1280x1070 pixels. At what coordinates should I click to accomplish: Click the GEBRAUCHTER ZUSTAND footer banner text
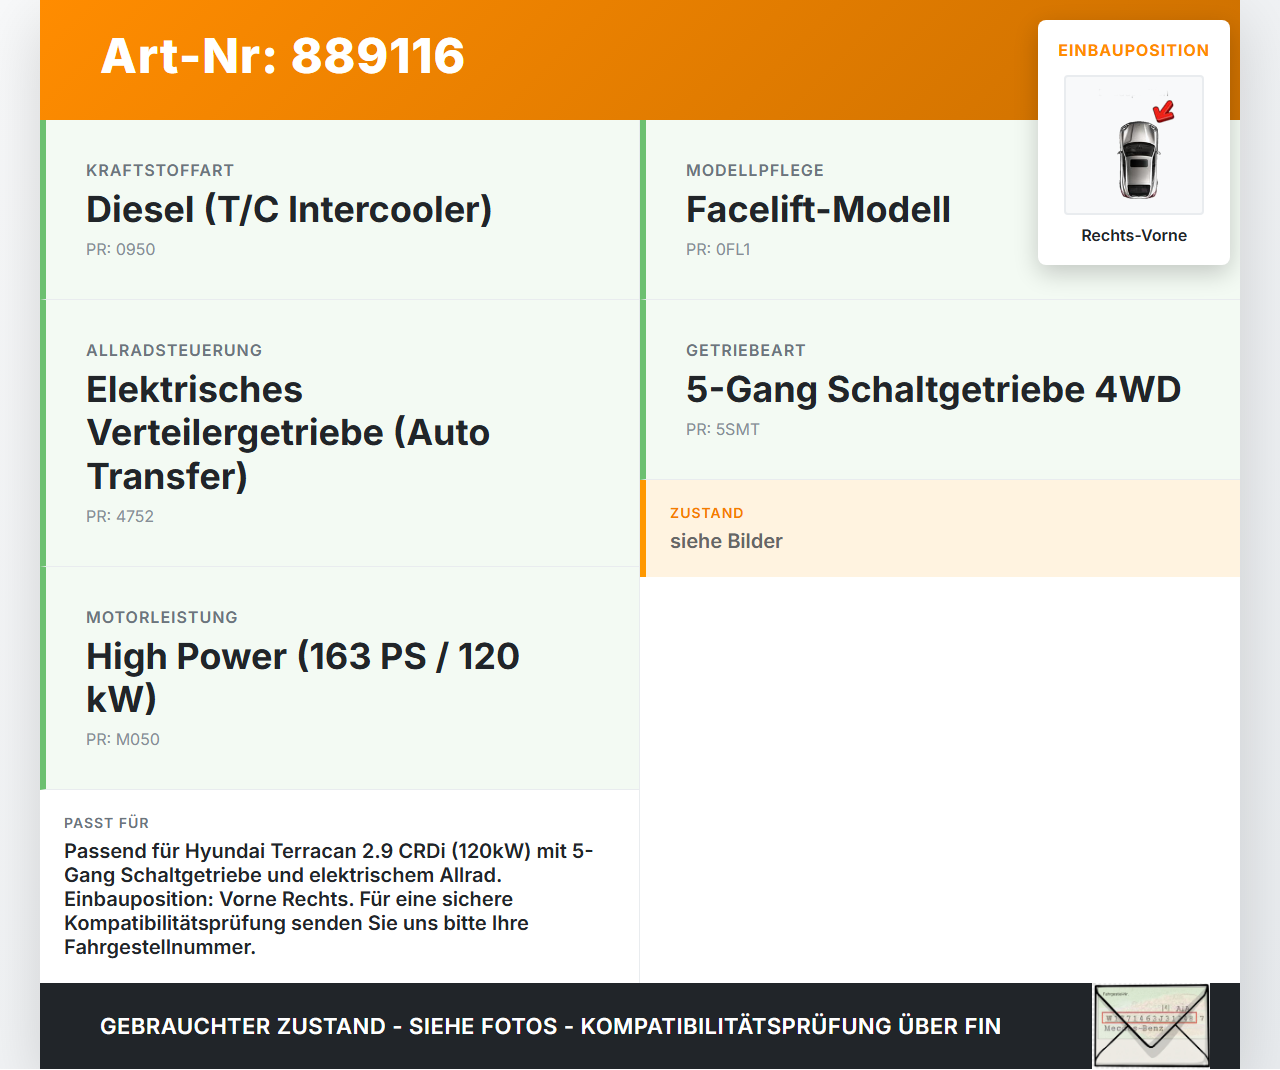550,1027
